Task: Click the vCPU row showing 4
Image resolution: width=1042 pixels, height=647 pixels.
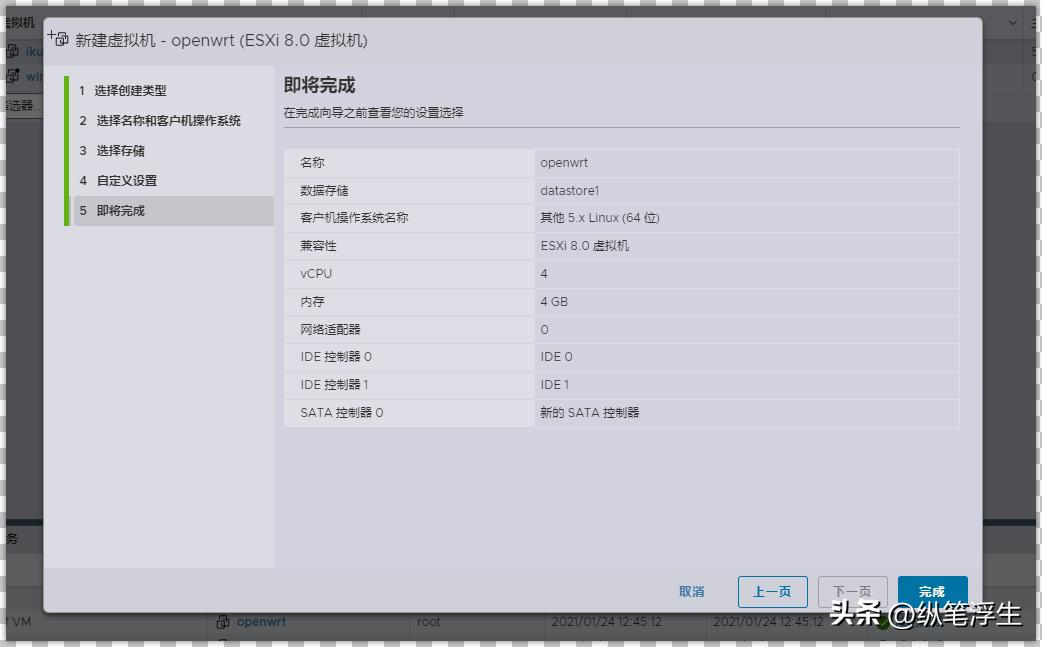Action: pos(544,273)
